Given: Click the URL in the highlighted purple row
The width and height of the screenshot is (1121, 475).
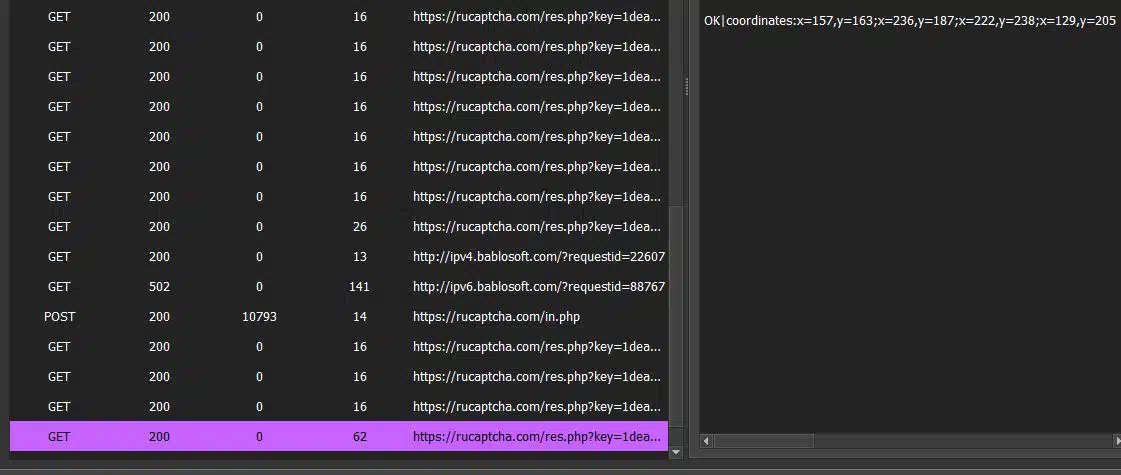Looking at the screenshot, I should (537, 436).
